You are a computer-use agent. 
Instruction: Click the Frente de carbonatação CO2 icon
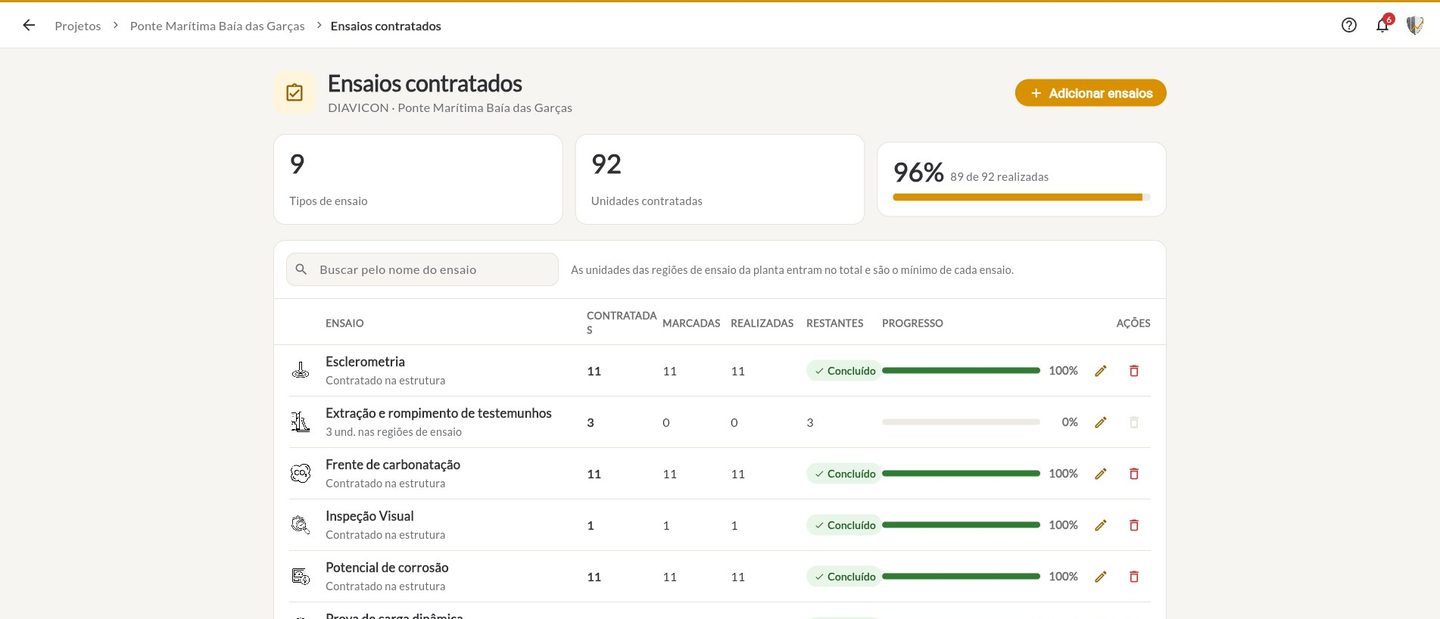click(301, 473)
